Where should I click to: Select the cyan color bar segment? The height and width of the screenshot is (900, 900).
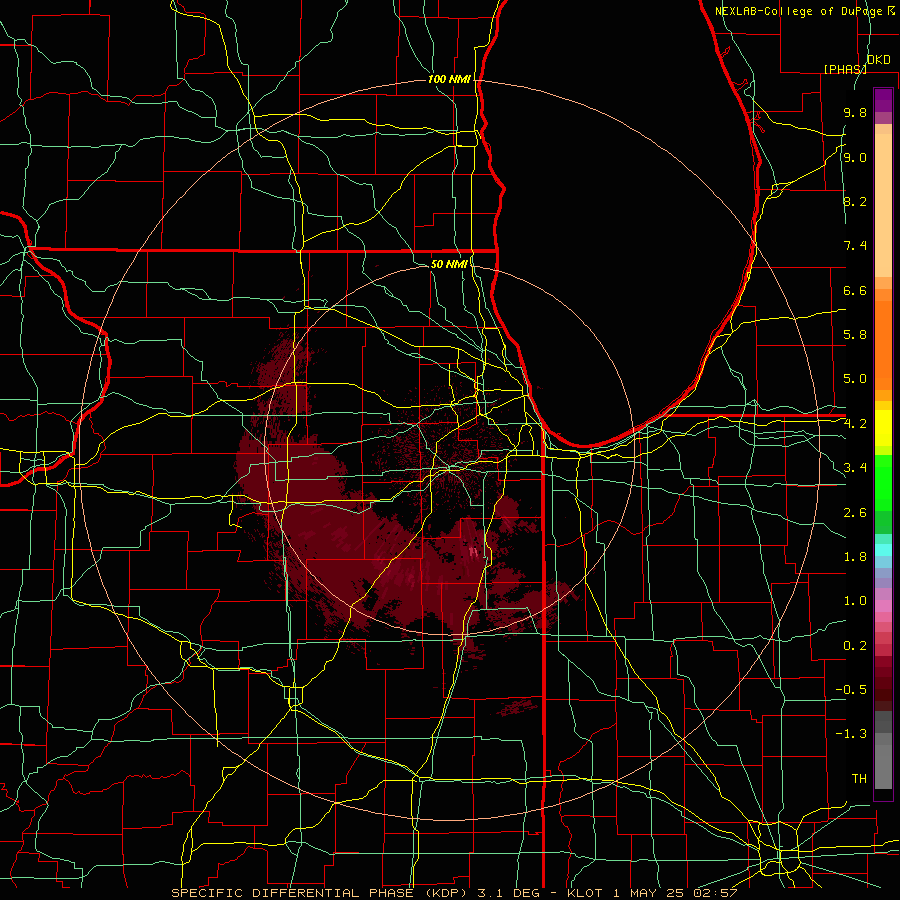pyautogui.click(x=883, y=549)
